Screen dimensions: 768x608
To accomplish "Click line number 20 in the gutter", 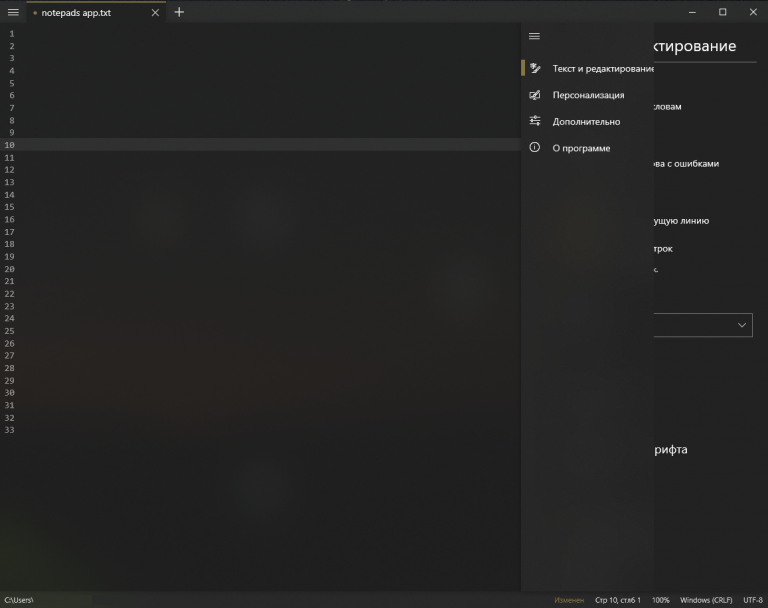I will (10, 269).
